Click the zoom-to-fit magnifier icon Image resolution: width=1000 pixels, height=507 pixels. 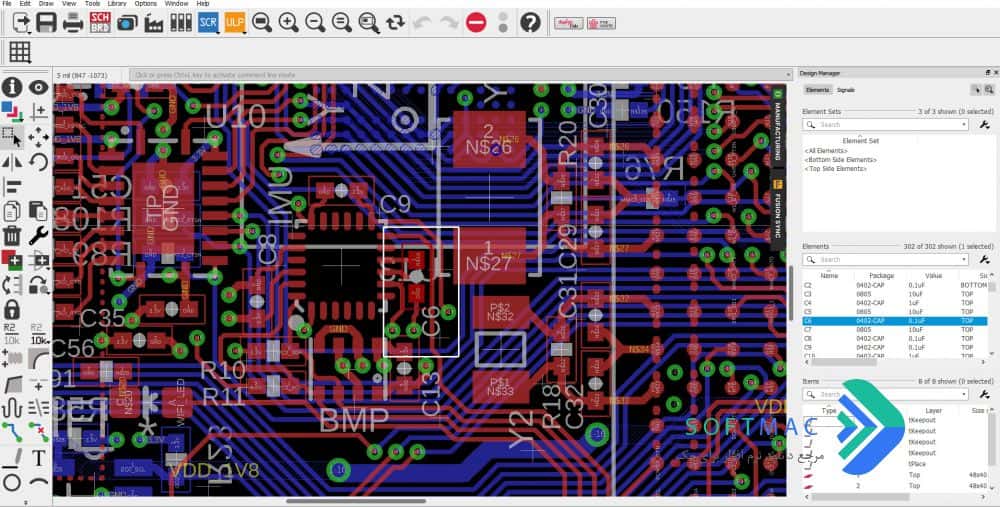pos(261,23)
